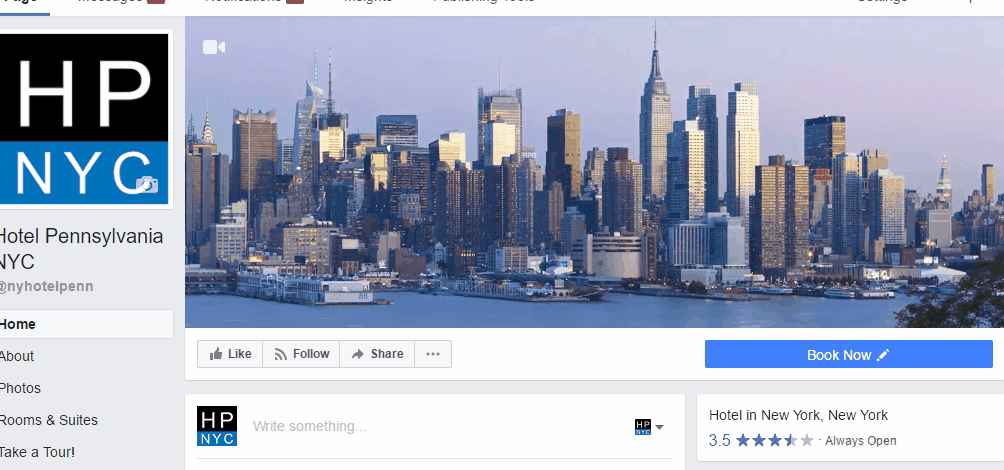Open the three-dots more options menu

pyautogui.click(x=433, y=354)
